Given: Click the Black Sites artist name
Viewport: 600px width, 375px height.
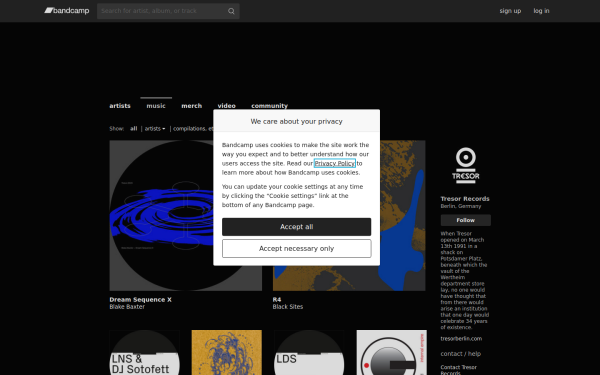Looking at the screenshot, I should tap(288, 307).
